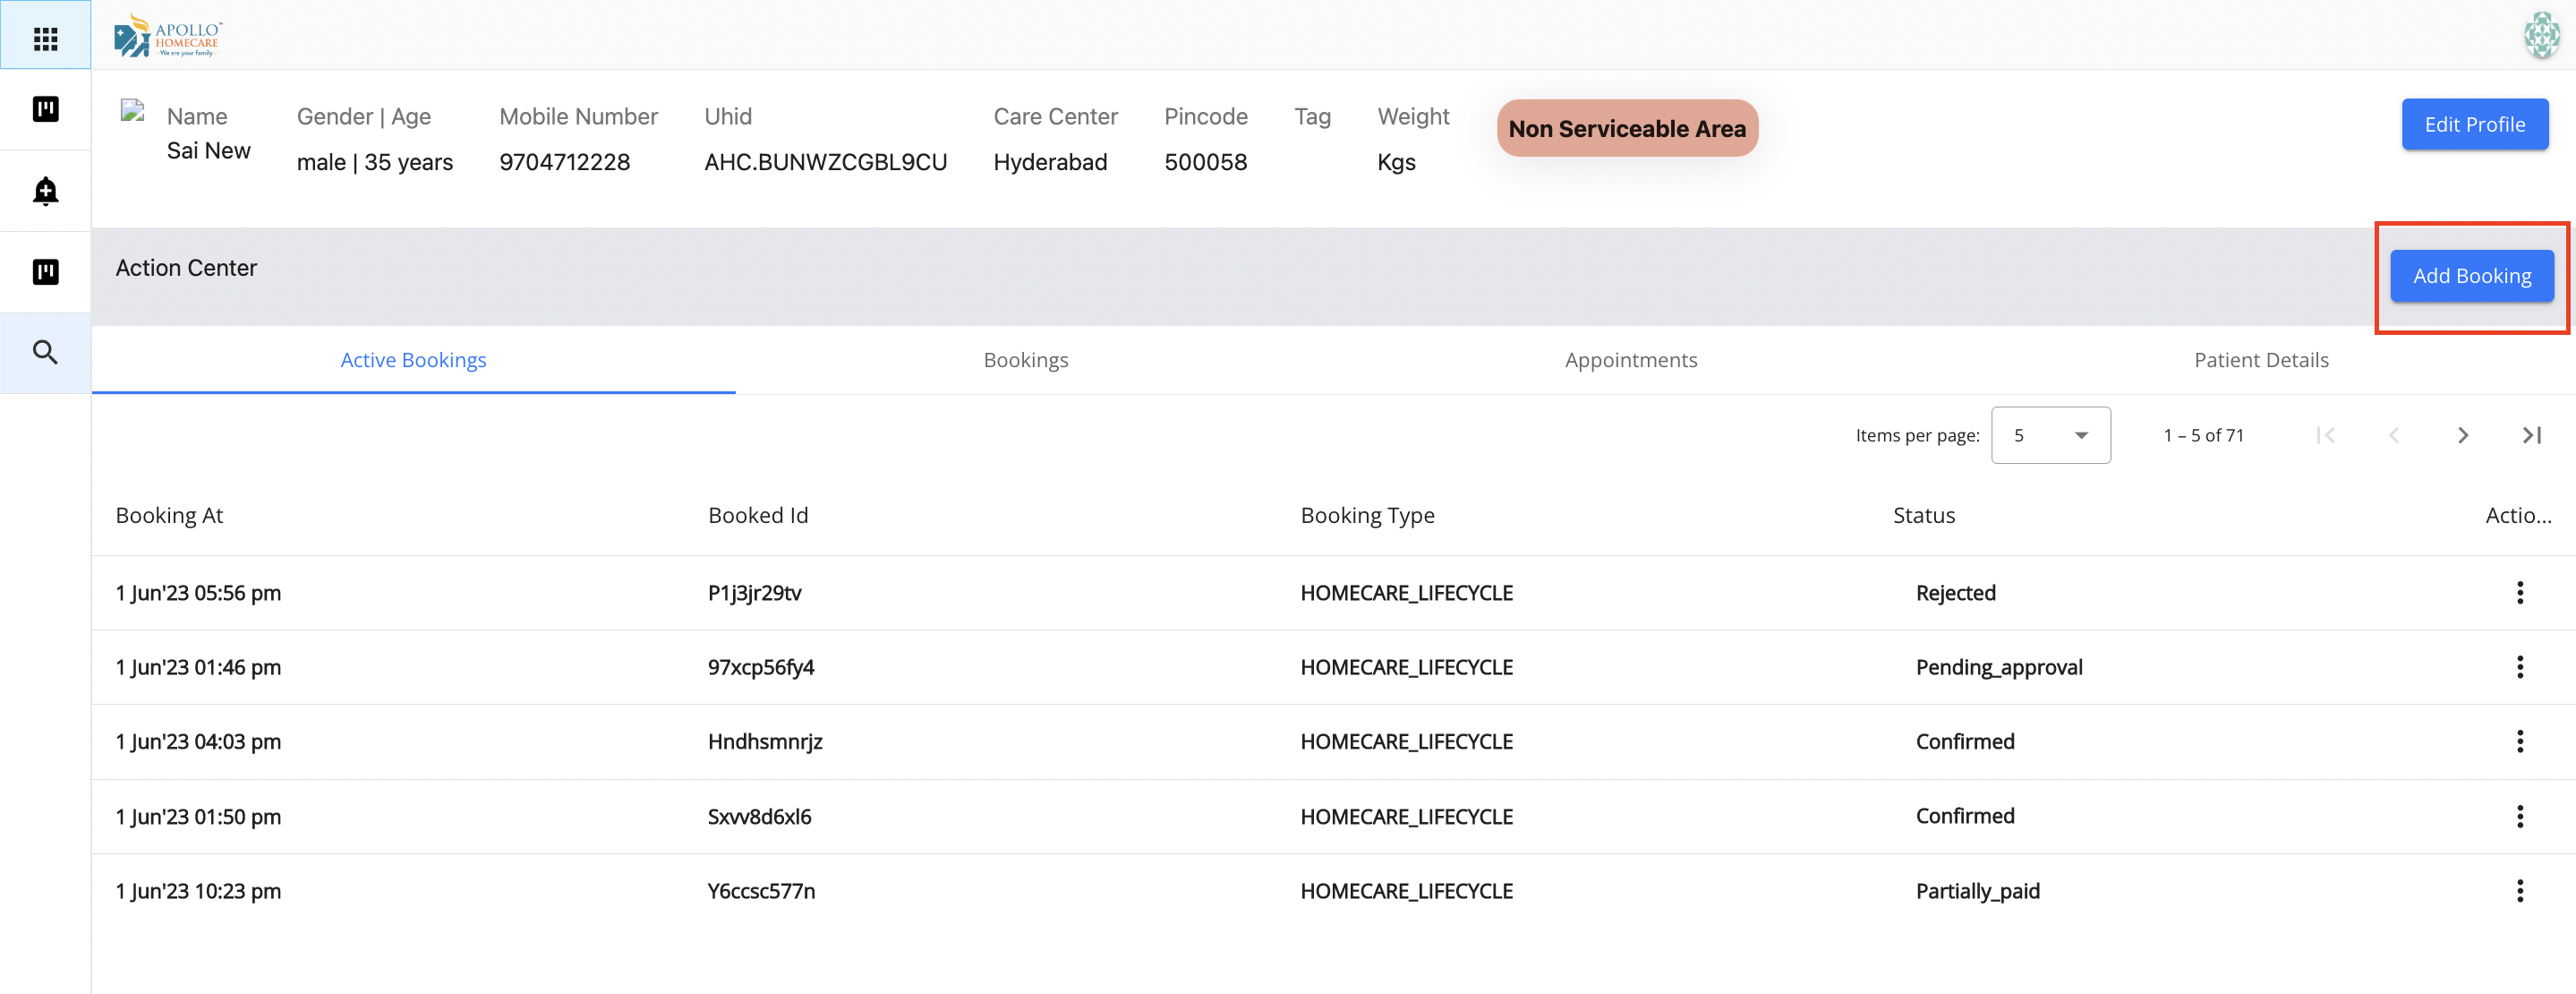Screen dimensions: 2576x994
Task: Click the lower board icon in sidebar
Action: tap(45, 271)
